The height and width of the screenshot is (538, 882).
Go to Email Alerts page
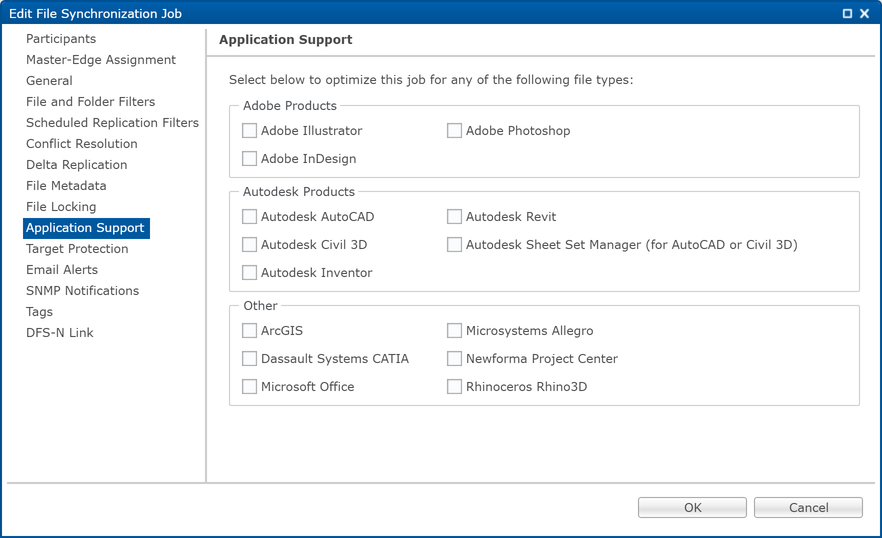pos(62,270)
